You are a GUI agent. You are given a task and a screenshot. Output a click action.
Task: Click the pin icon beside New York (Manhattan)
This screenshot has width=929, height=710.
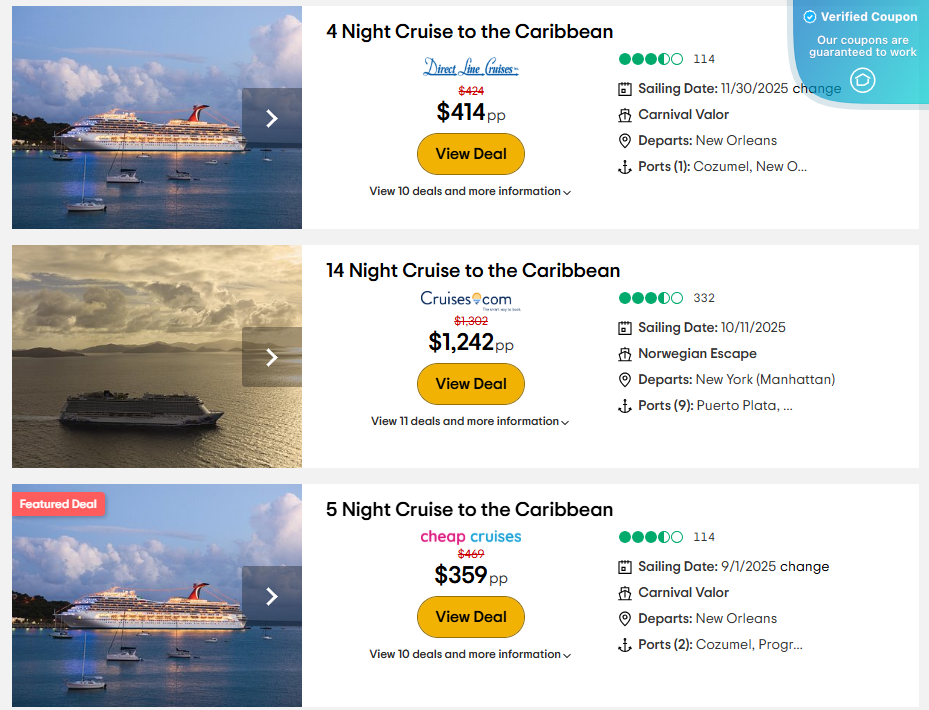(624, 379)
